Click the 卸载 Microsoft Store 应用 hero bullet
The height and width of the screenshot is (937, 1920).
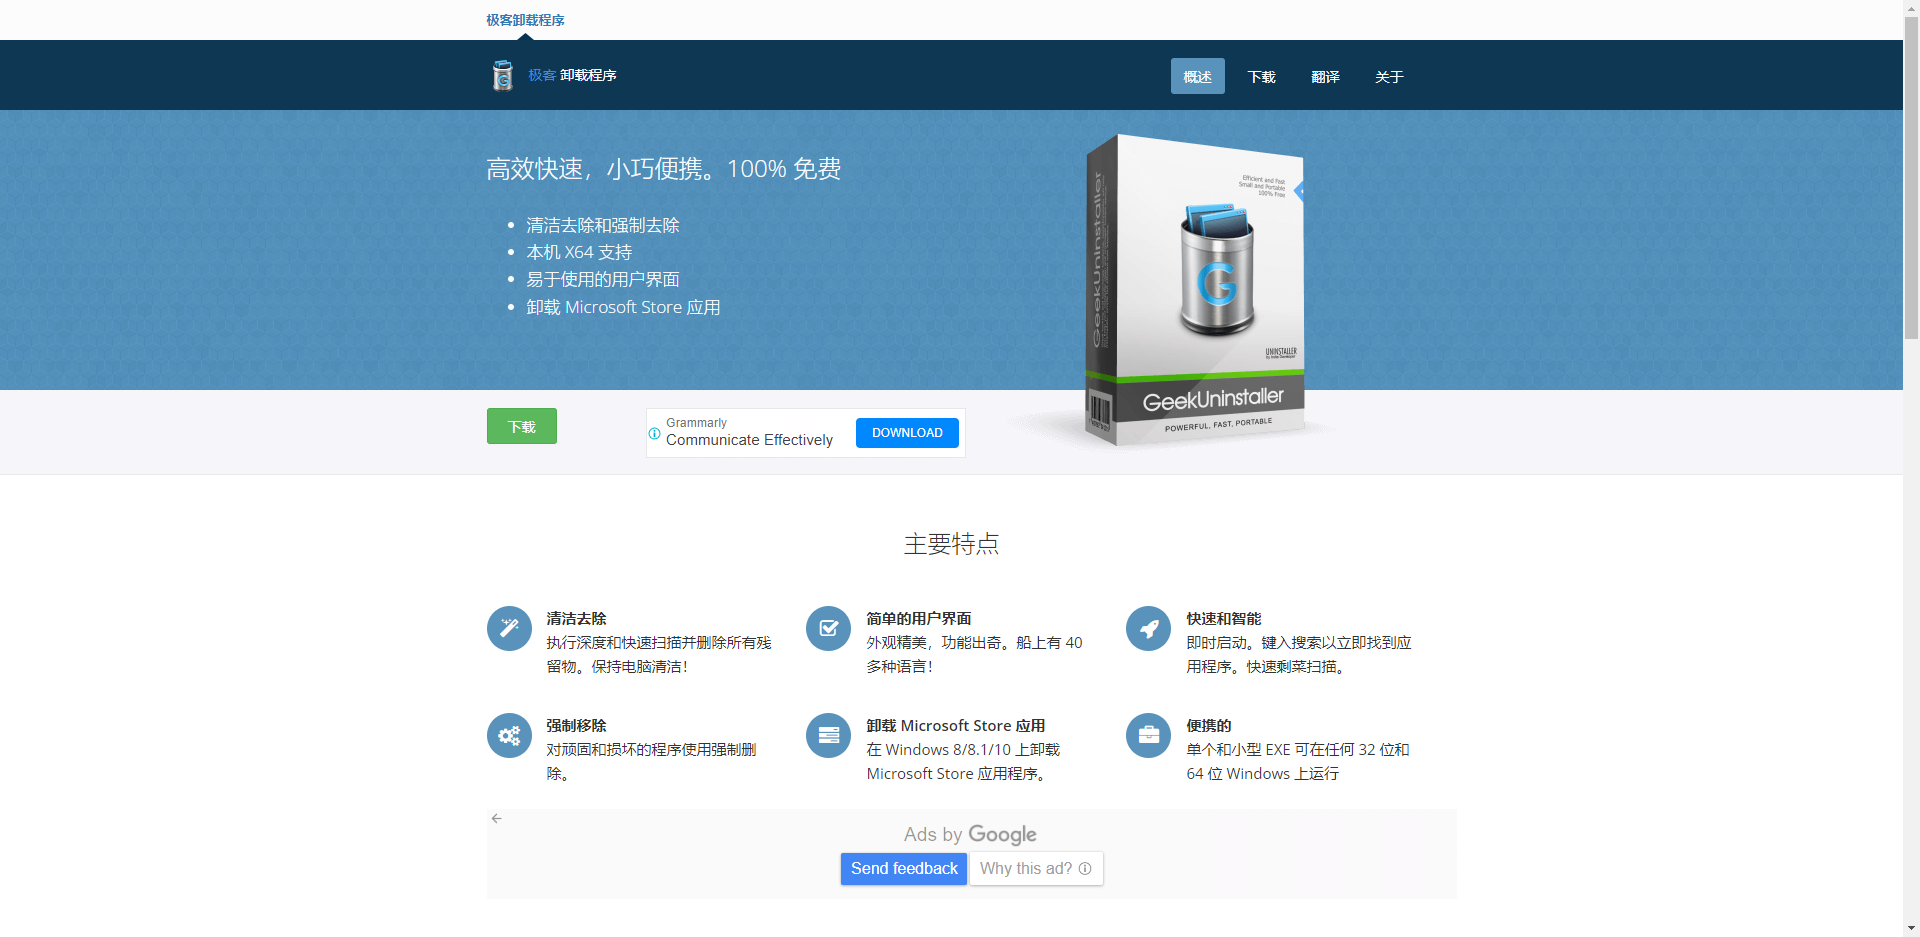coord(623,307)
